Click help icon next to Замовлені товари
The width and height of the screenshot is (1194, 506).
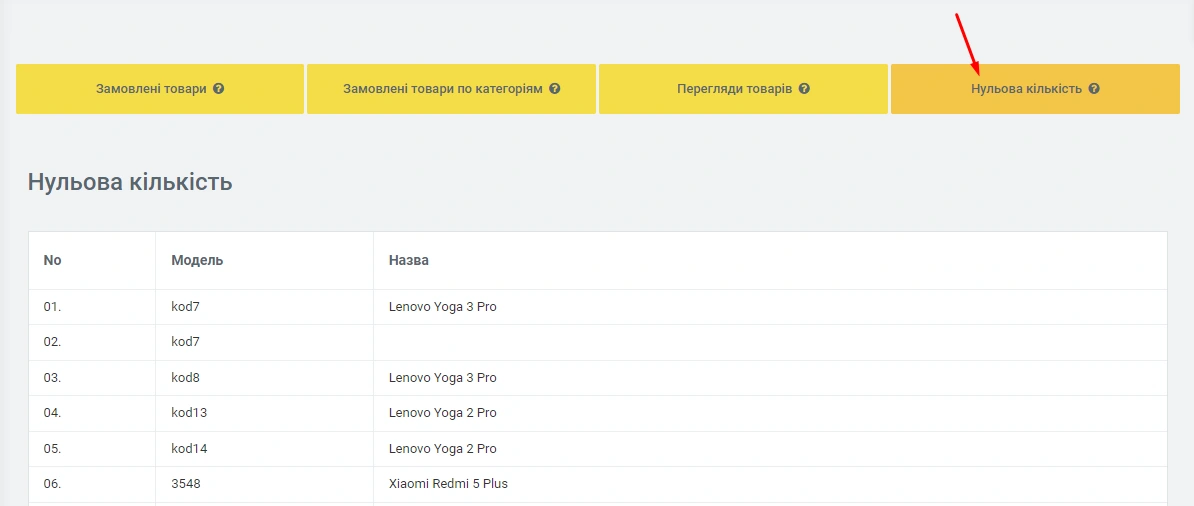click(x=219, y=89)
